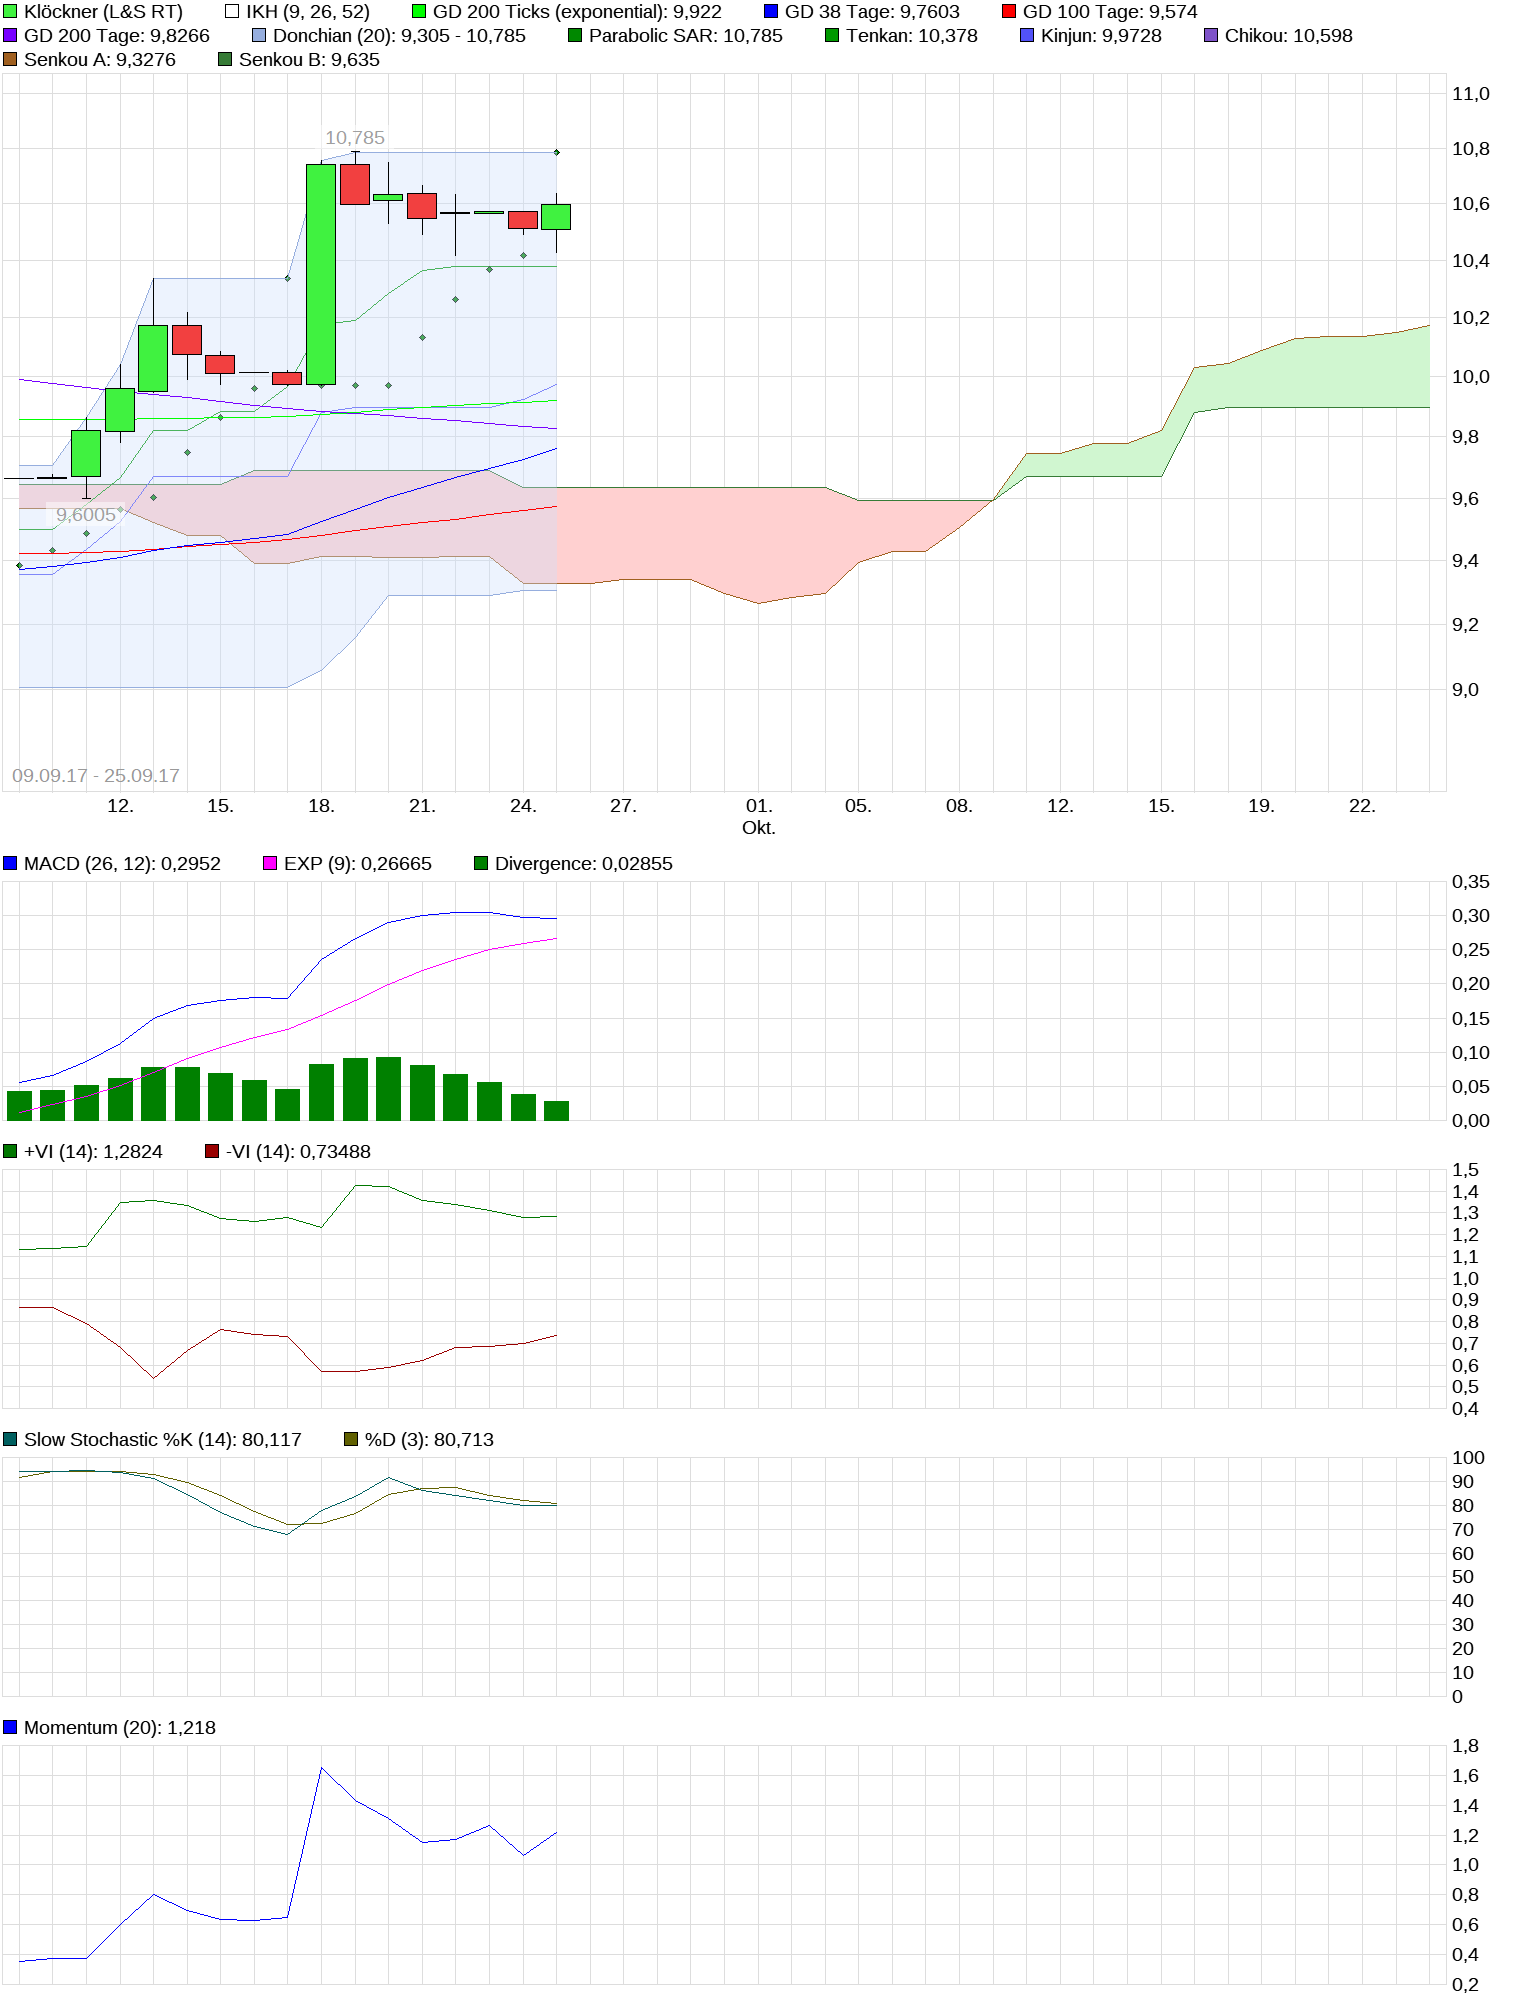Click the '22.' date axis label

pyautogui.click(x=1362, y=806)
